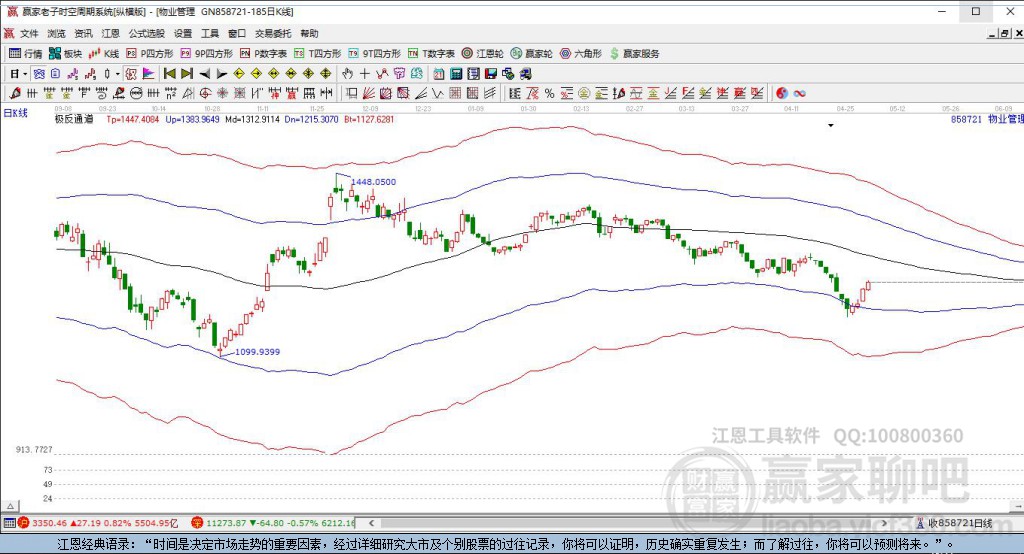Select the n² square number tool
This screenshot has width=1024, height=554.
[x=170, y=93]
